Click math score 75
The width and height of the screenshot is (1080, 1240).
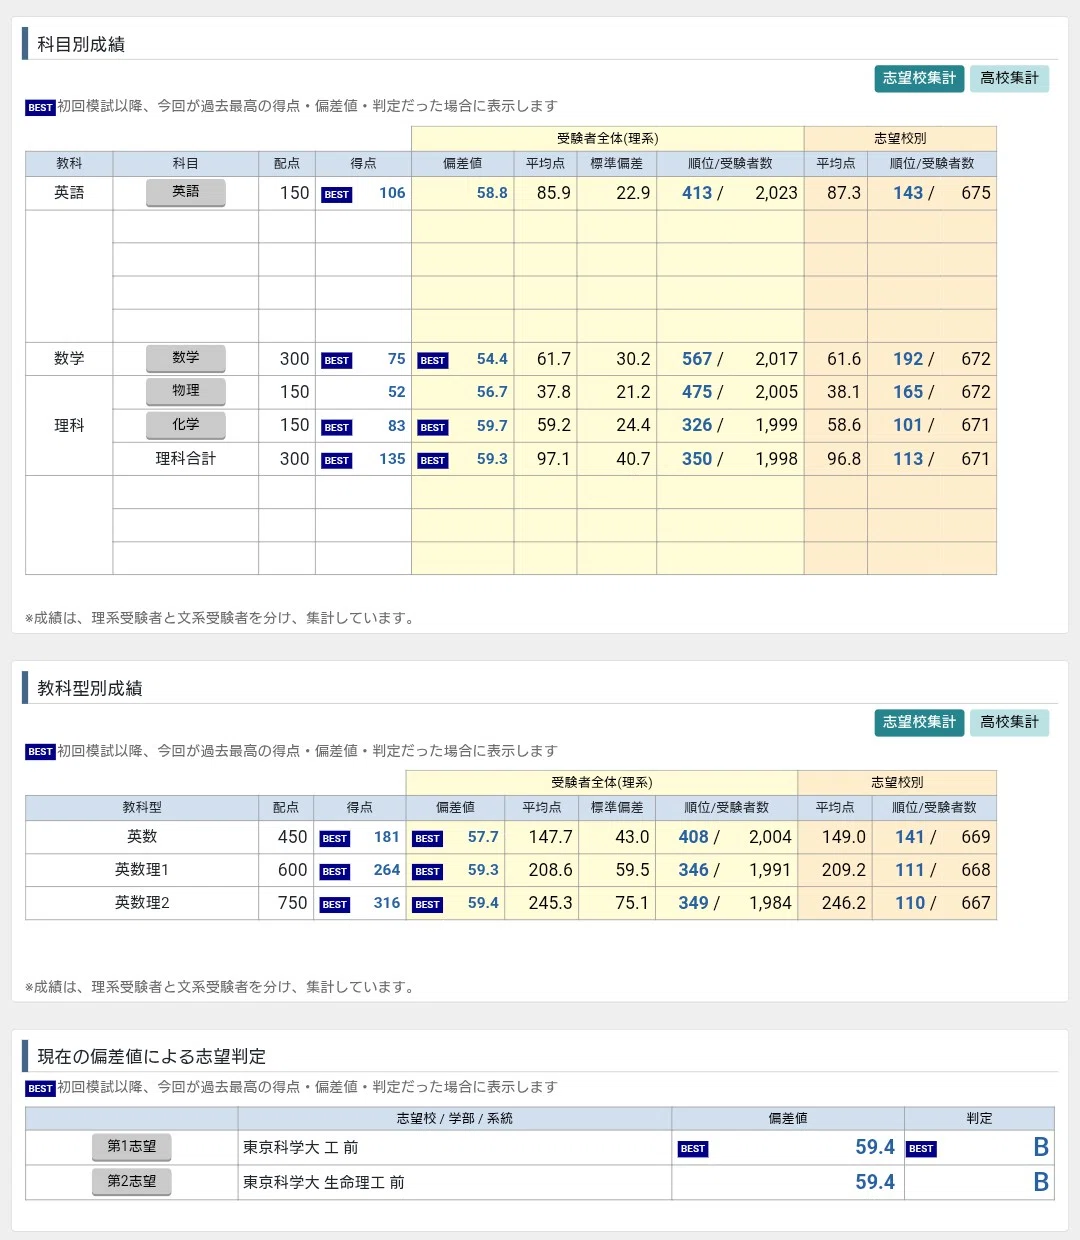[x=397, y=359]
